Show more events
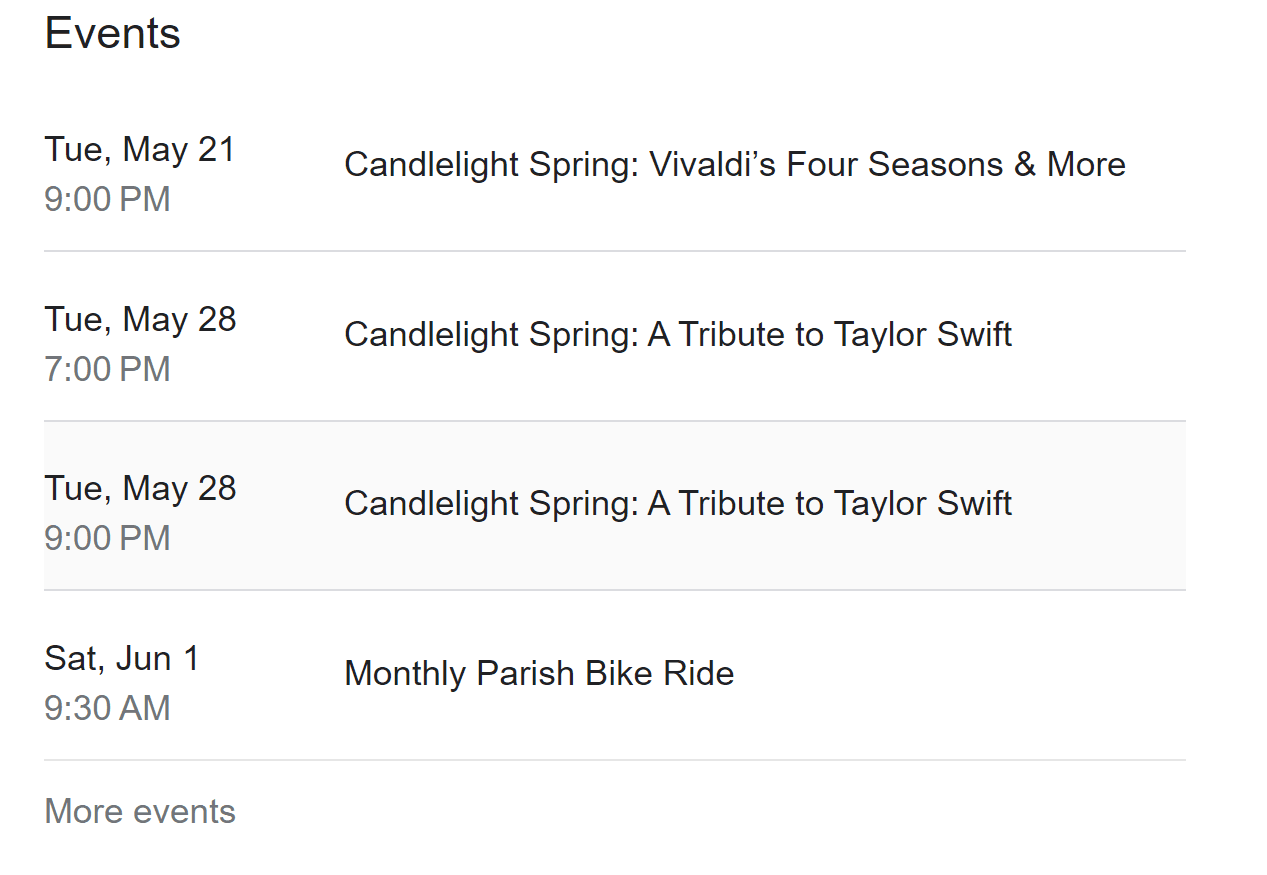 (x=140, y=811)
